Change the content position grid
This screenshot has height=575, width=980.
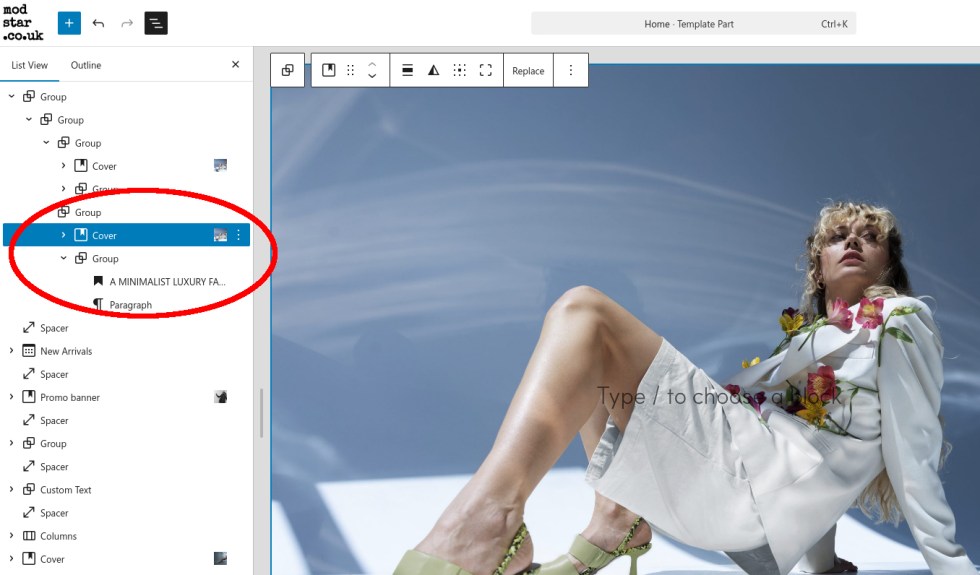pyautogui.click(x=459, y=70)
